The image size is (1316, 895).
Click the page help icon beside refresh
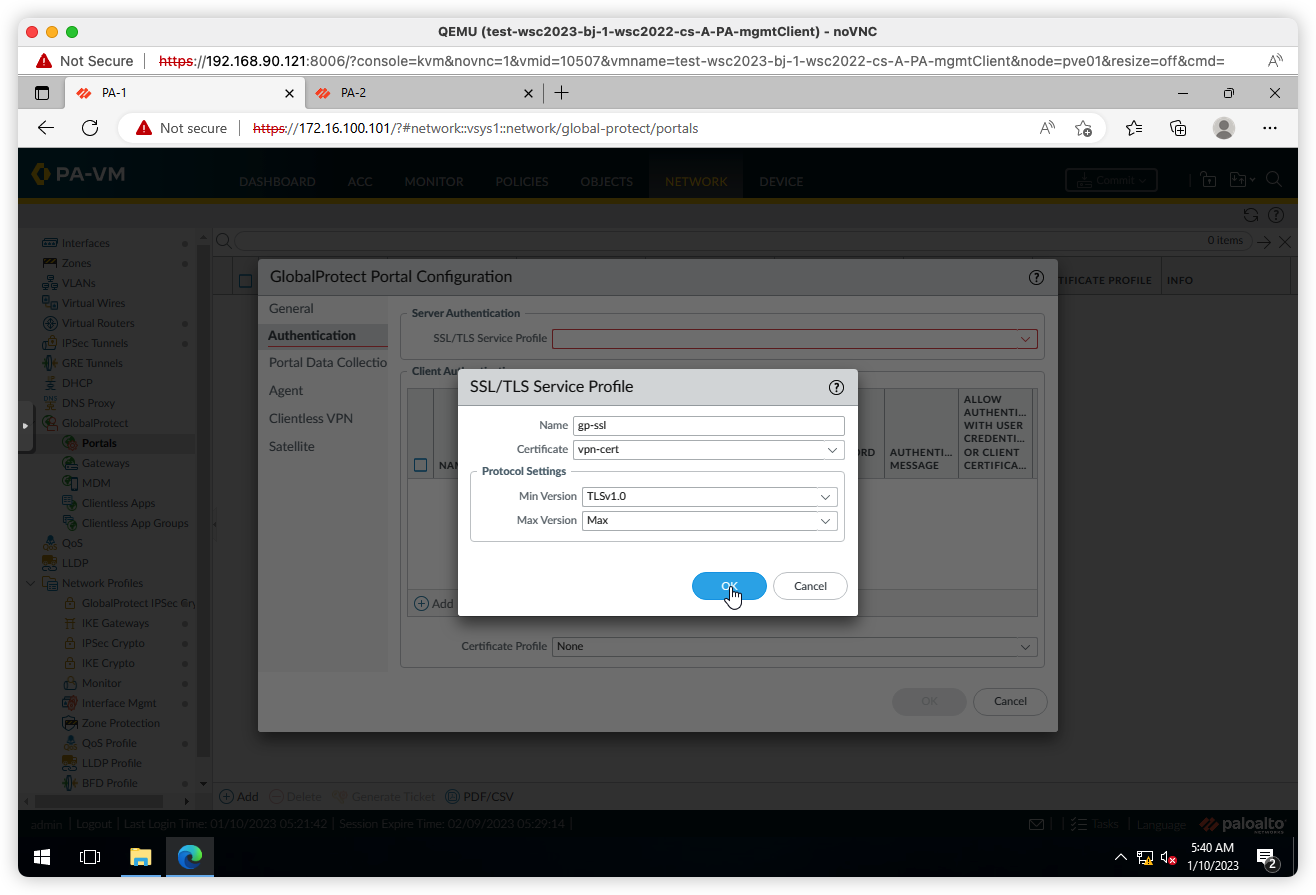coord(1275,215)
